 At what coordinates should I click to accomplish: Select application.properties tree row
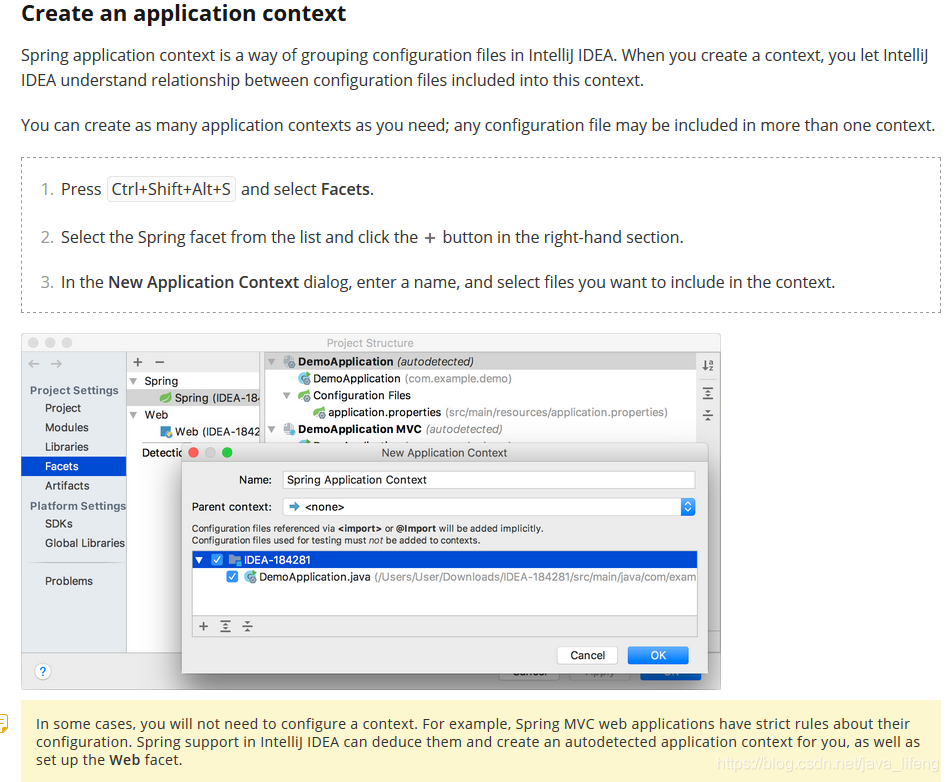(x=490, y=412)
